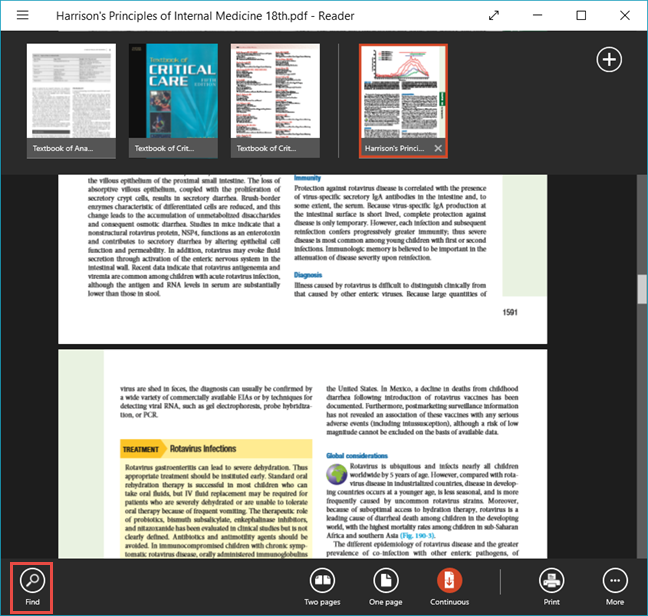Click the Immunity section heading

click(x=307, y=178)
